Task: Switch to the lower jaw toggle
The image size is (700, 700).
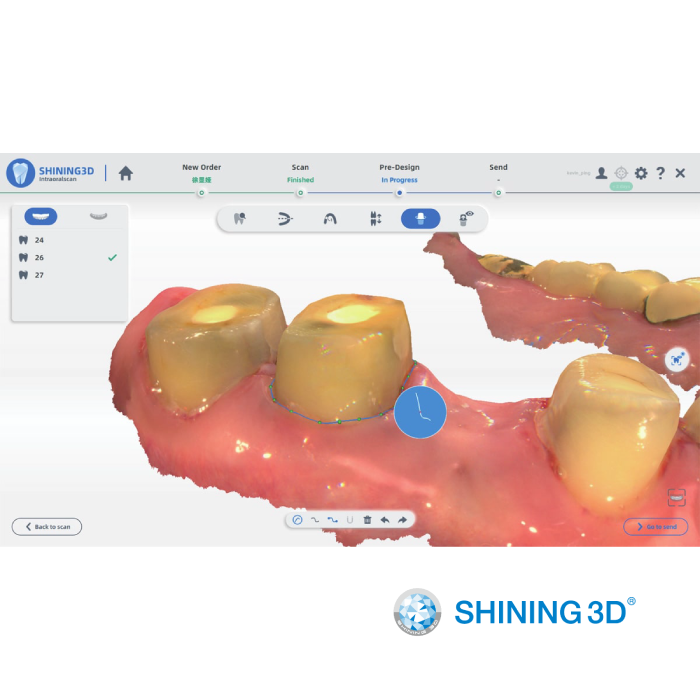Action: tap(97, 215)
